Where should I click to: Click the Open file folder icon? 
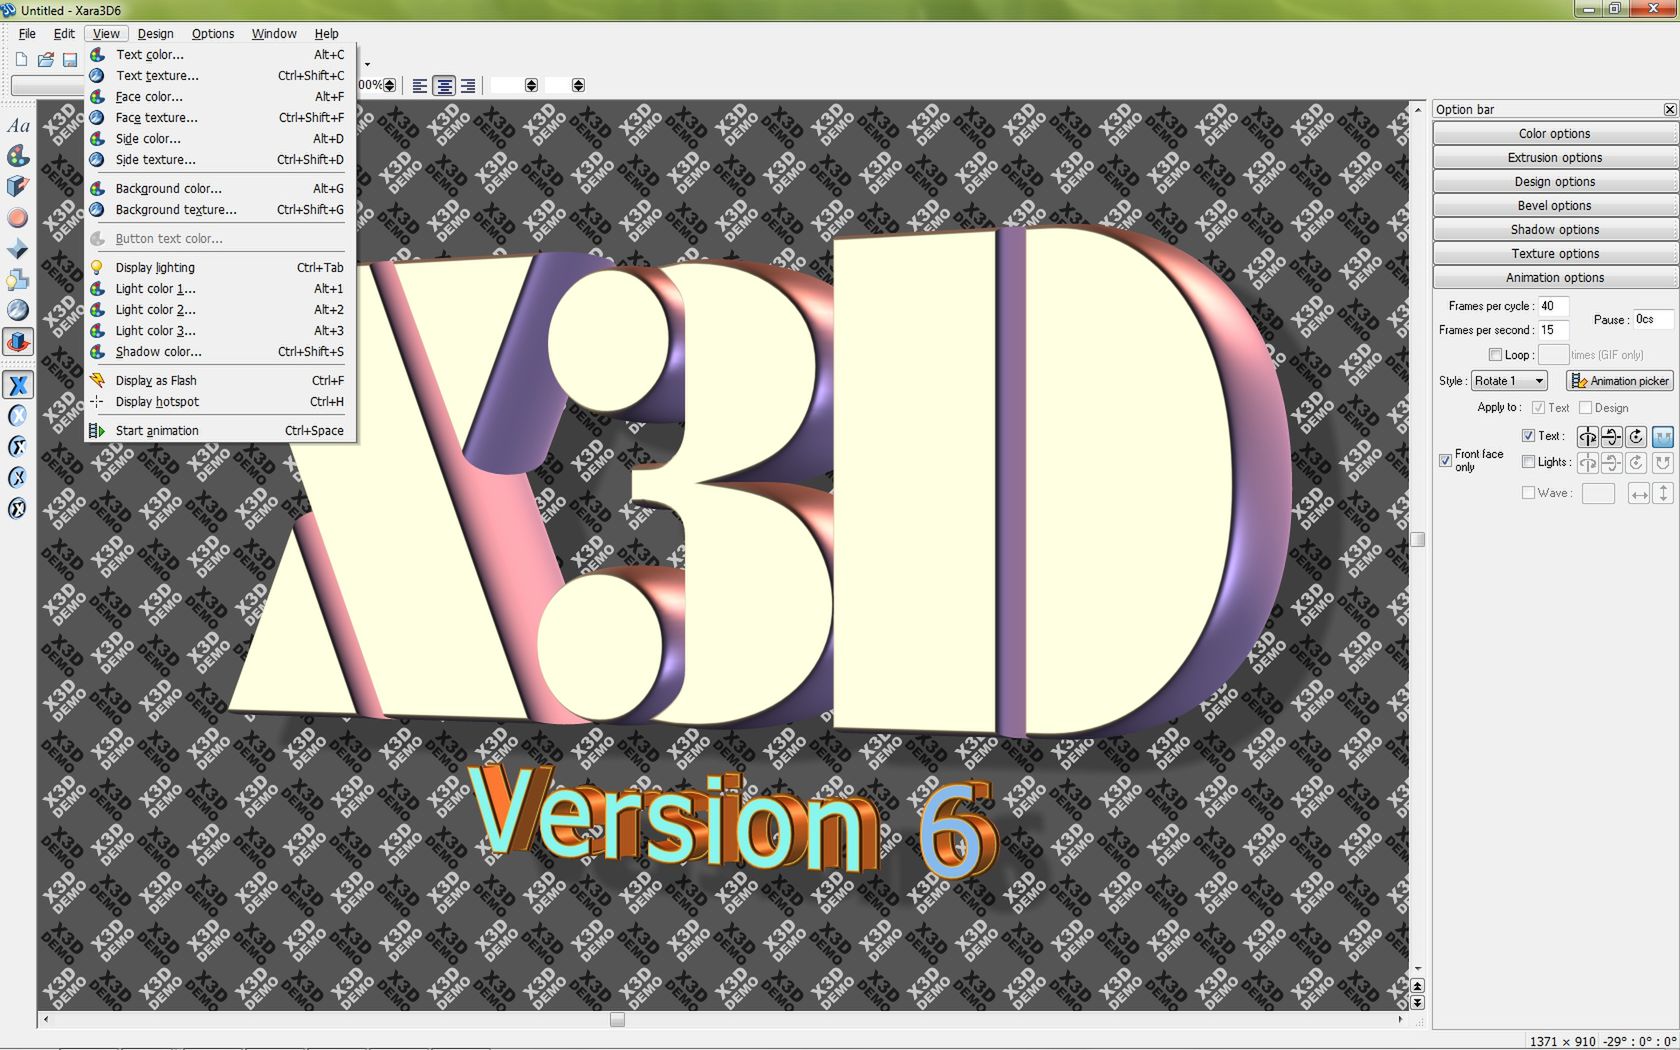[x=46, y=60]
